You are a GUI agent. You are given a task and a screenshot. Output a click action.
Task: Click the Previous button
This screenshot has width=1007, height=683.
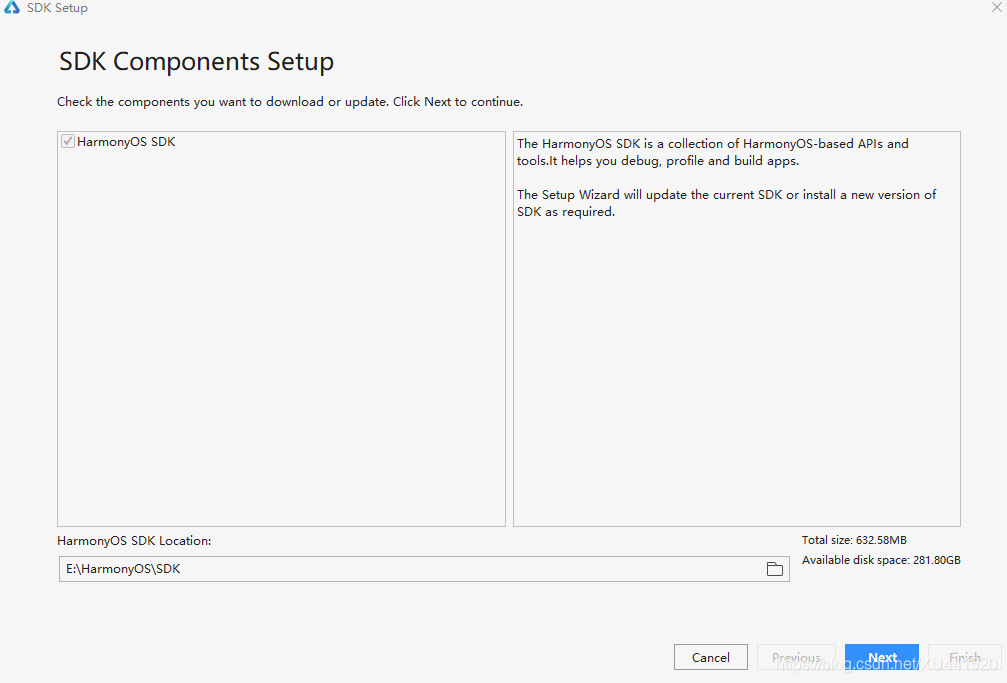[796, 657]
